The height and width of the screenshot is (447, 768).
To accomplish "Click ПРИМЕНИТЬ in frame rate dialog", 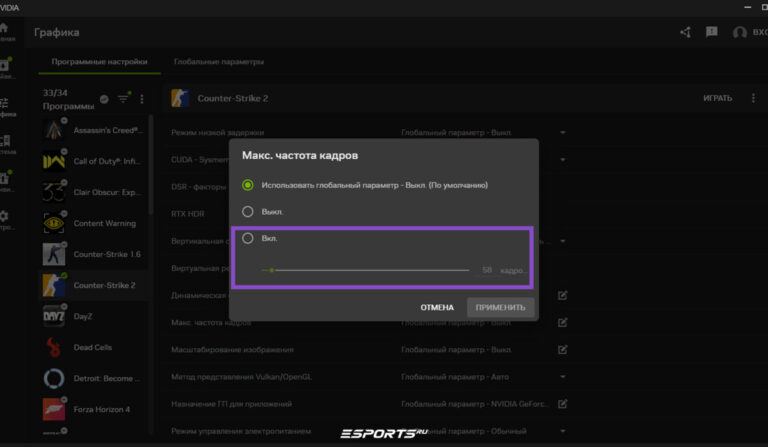I will [x=500, y=307].
